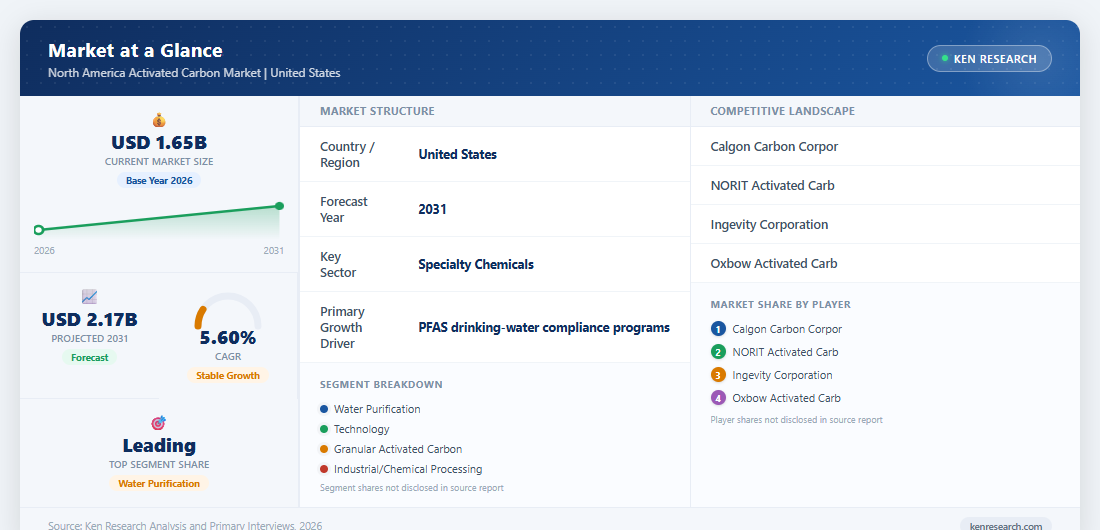Click the orange Water Purification pill

click(x=159, y=483)
